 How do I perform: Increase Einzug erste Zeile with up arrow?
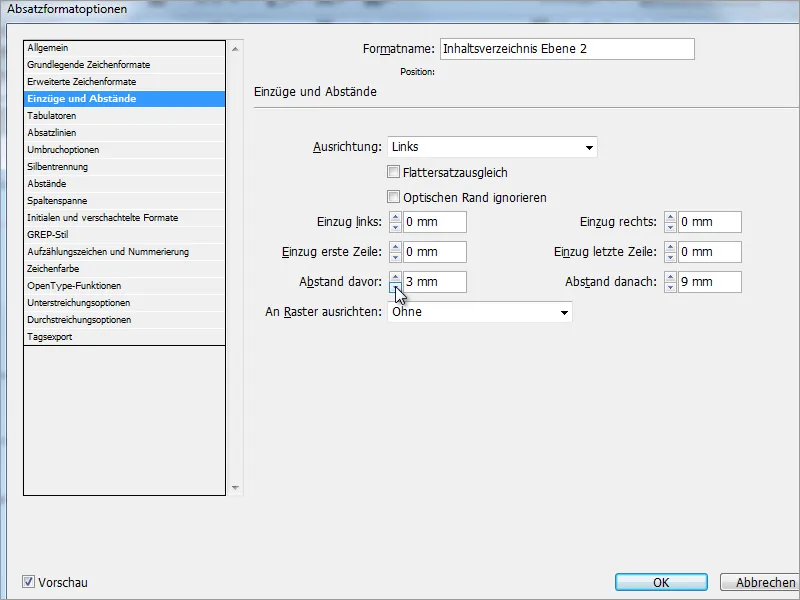(395, 247)
